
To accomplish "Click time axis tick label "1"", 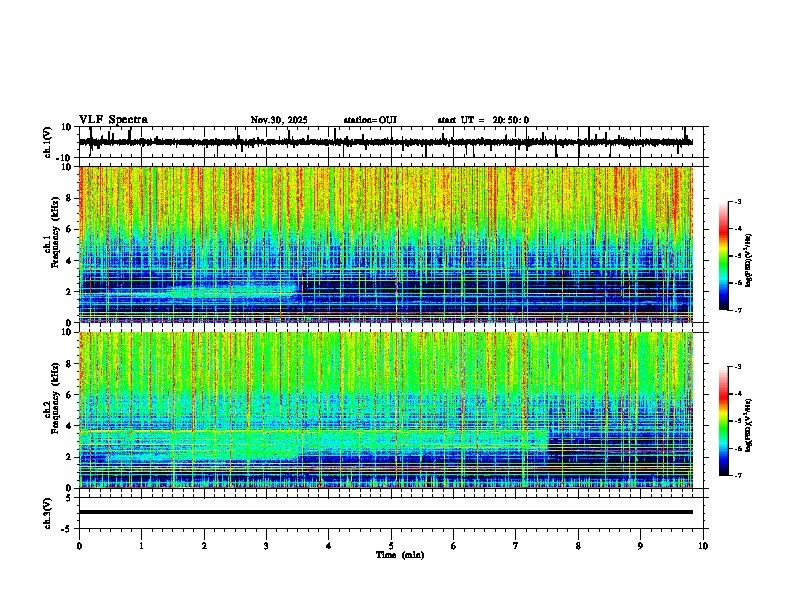I will pyautogui.click(x=141, y=546).
